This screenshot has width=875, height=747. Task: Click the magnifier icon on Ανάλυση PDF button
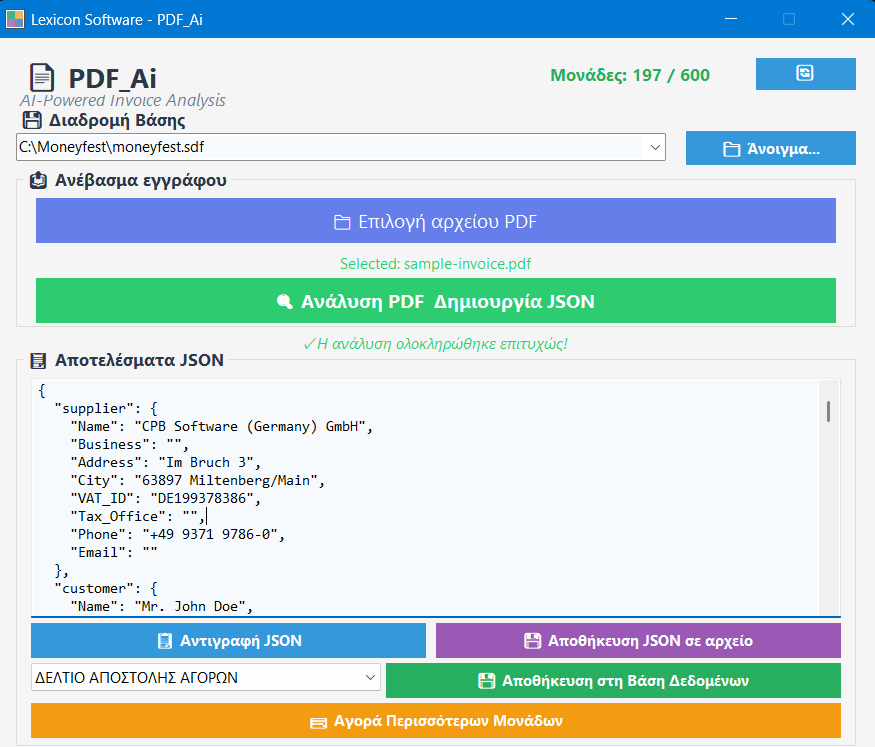coord(284,301)
